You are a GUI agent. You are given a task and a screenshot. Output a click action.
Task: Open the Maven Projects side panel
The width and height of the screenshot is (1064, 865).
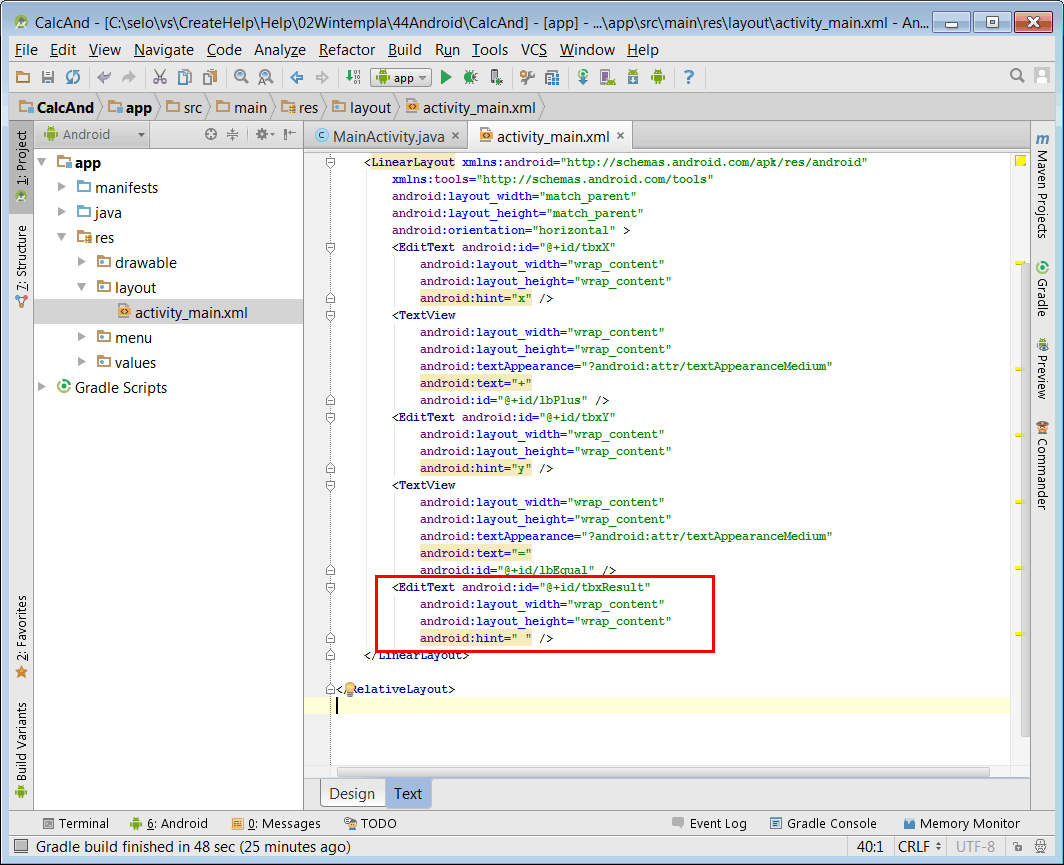click(1042, 185)
